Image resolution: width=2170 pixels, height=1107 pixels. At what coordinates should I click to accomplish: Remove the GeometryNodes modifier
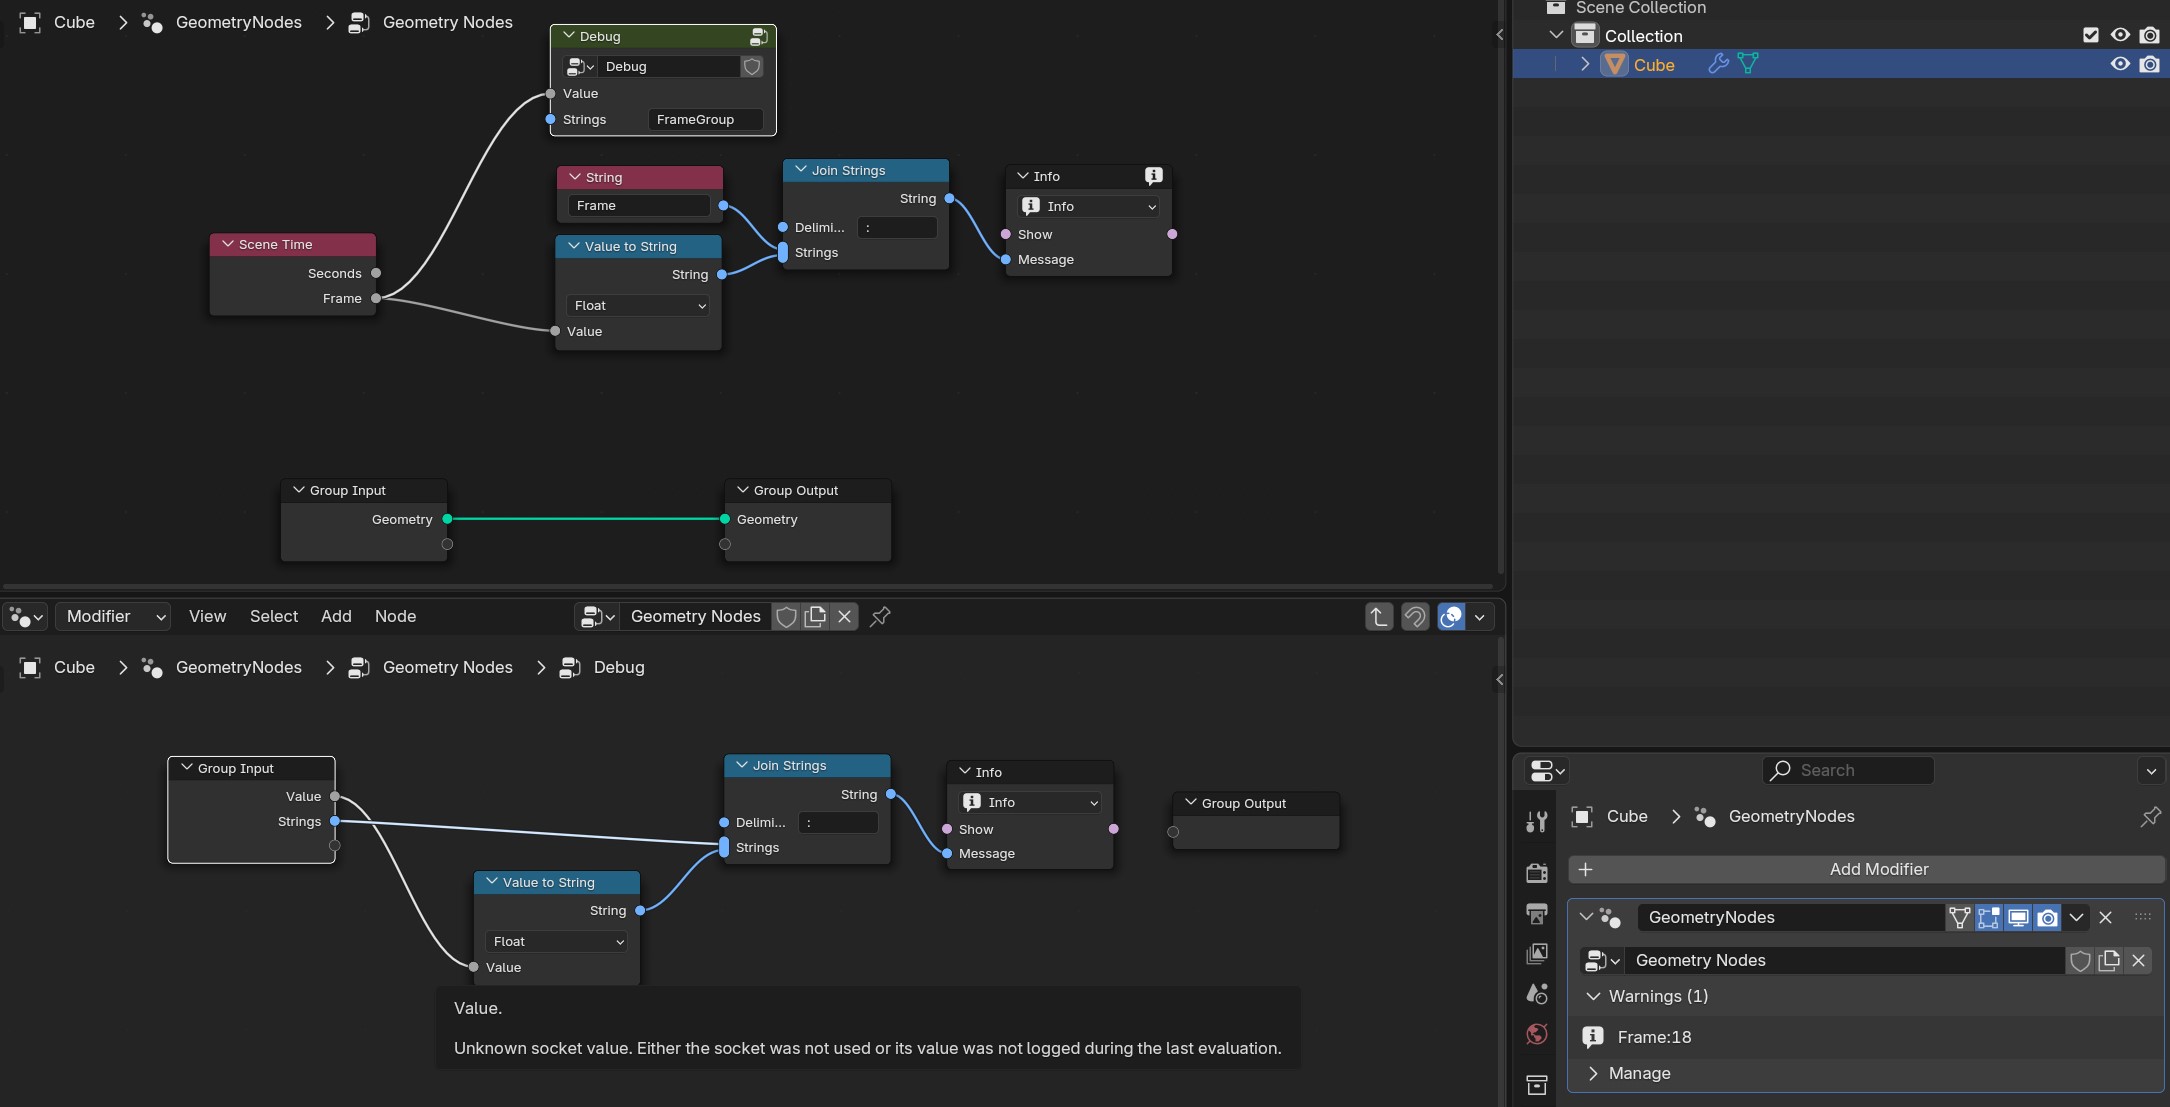pyautogui.click(x=2105, y=917)
